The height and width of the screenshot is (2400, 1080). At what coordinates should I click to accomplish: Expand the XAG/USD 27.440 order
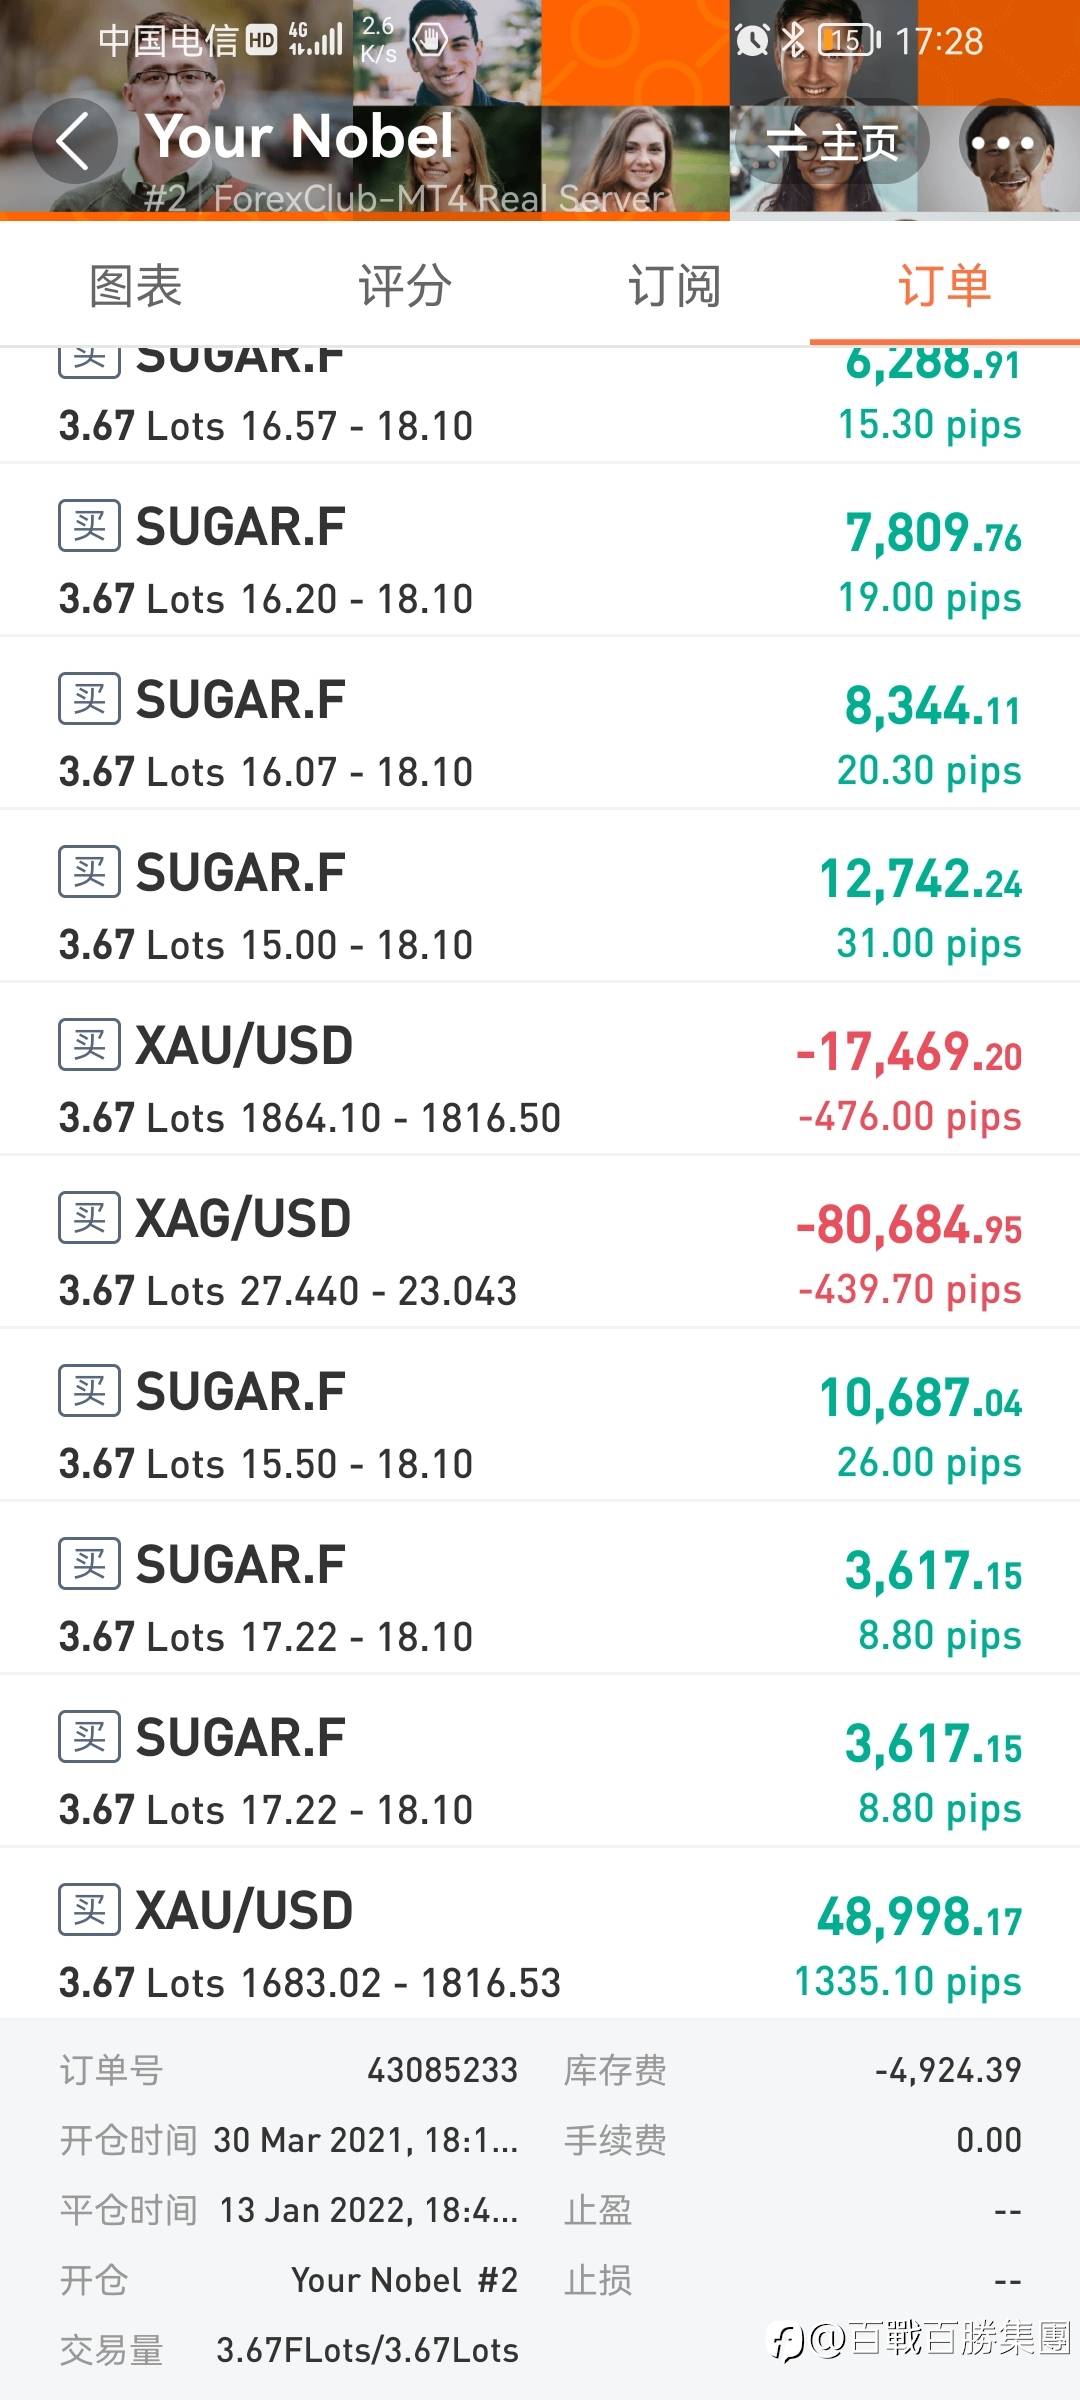[540, 1252]
